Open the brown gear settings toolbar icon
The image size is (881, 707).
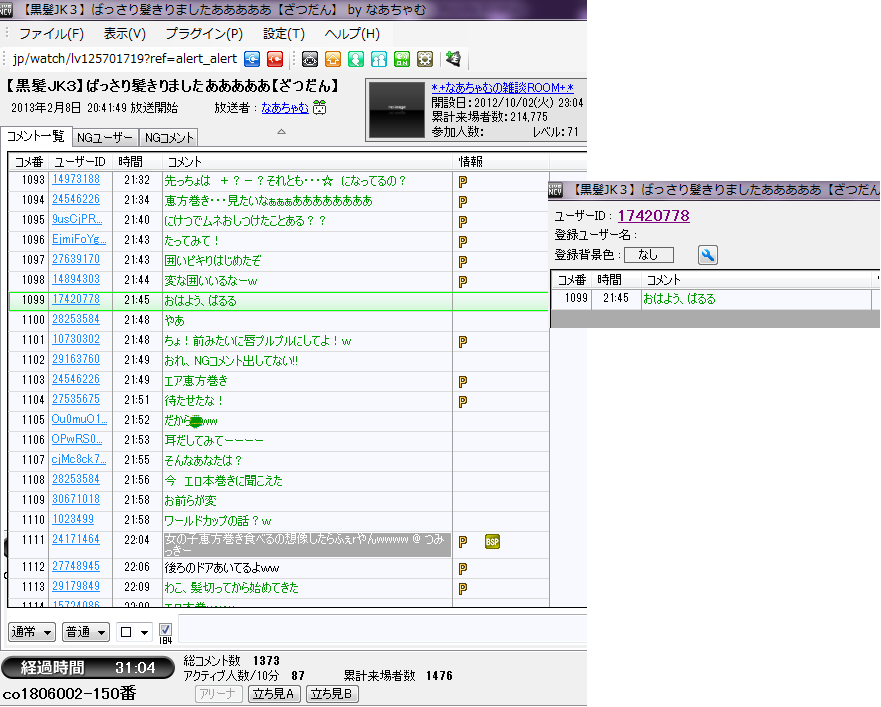pos(425,58)
